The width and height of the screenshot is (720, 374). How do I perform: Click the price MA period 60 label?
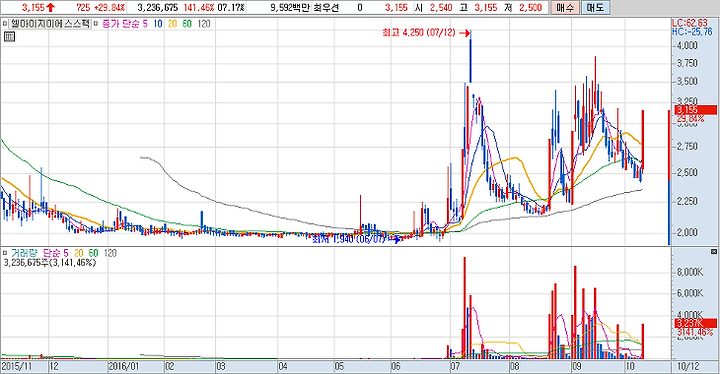187,24
